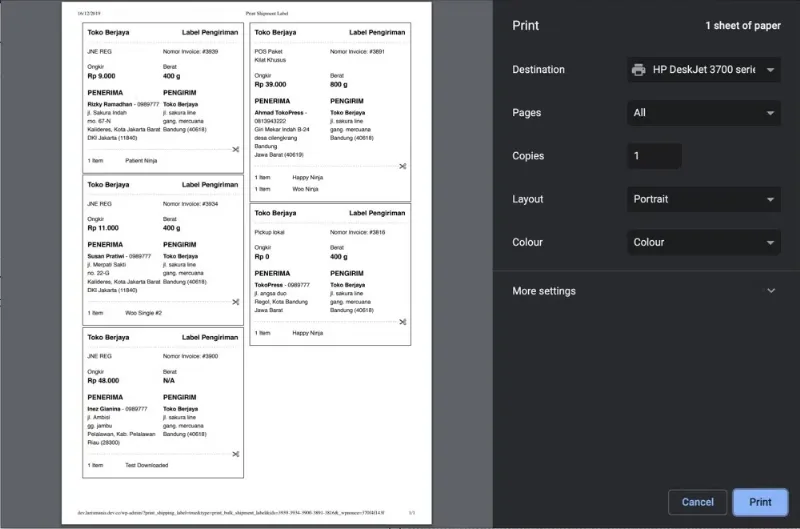Click the Copies number field
The height and width of the screenshot is (529, 800).
point(654,156)
